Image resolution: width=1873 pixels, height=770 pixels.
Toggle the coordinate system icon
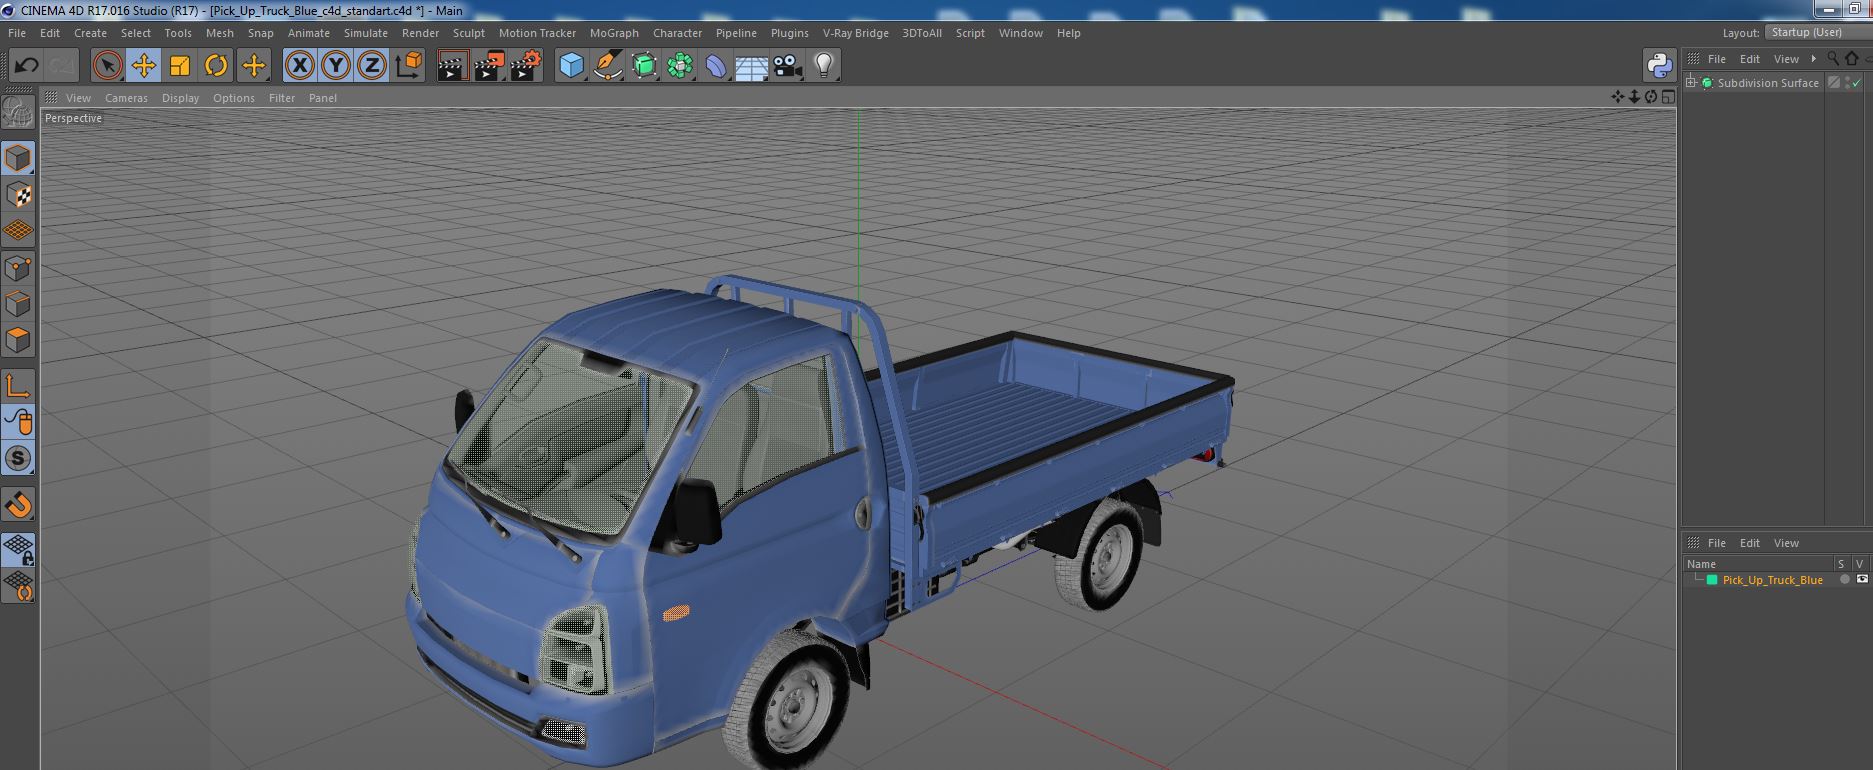point(409,66)
